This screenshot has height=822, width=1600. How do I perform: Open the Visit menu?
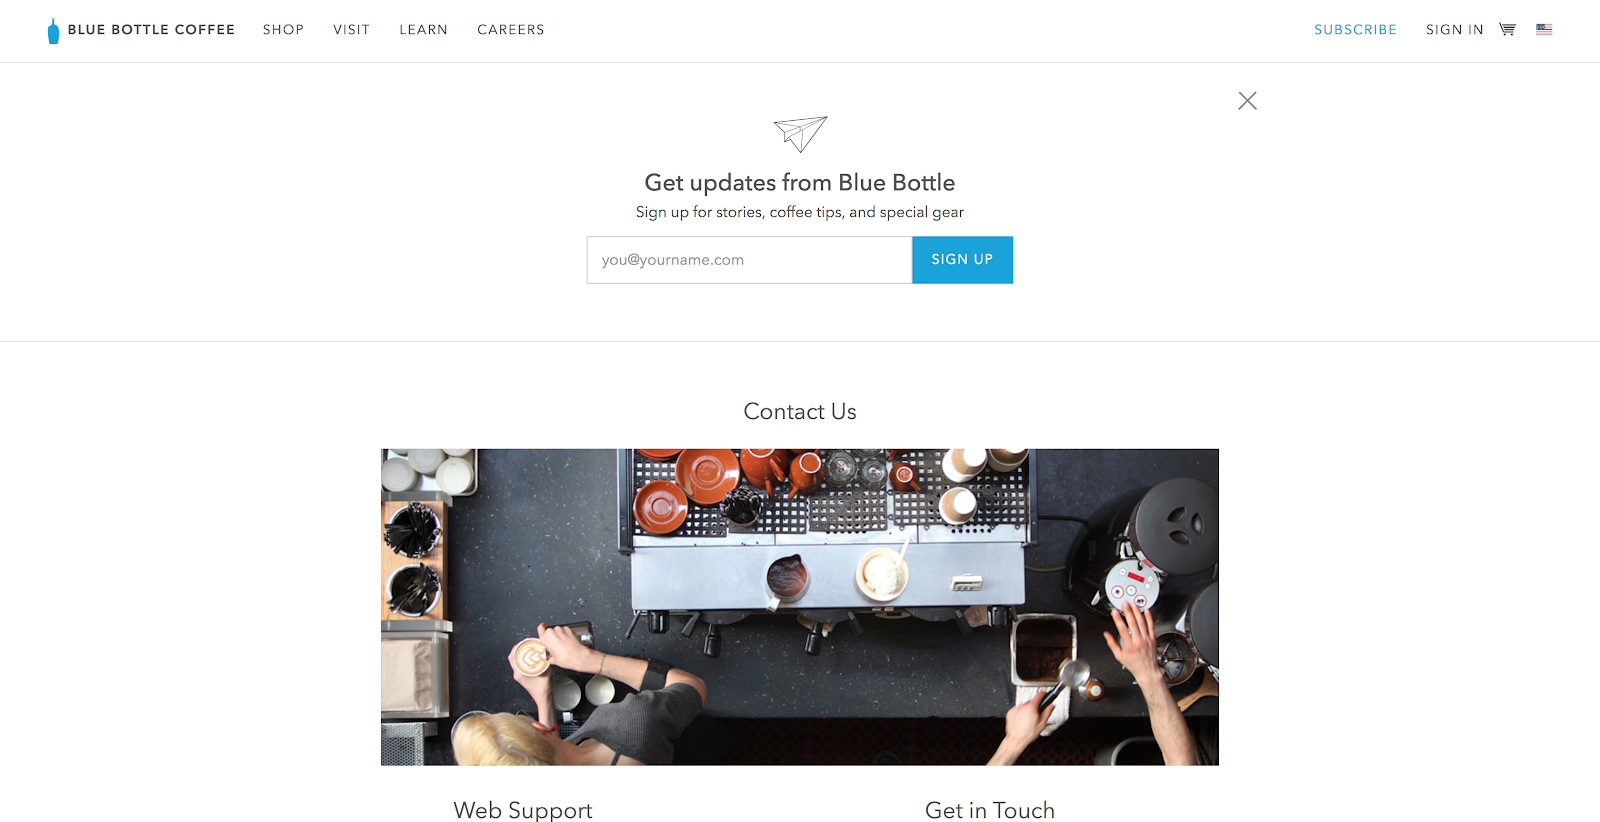(351, 30)
